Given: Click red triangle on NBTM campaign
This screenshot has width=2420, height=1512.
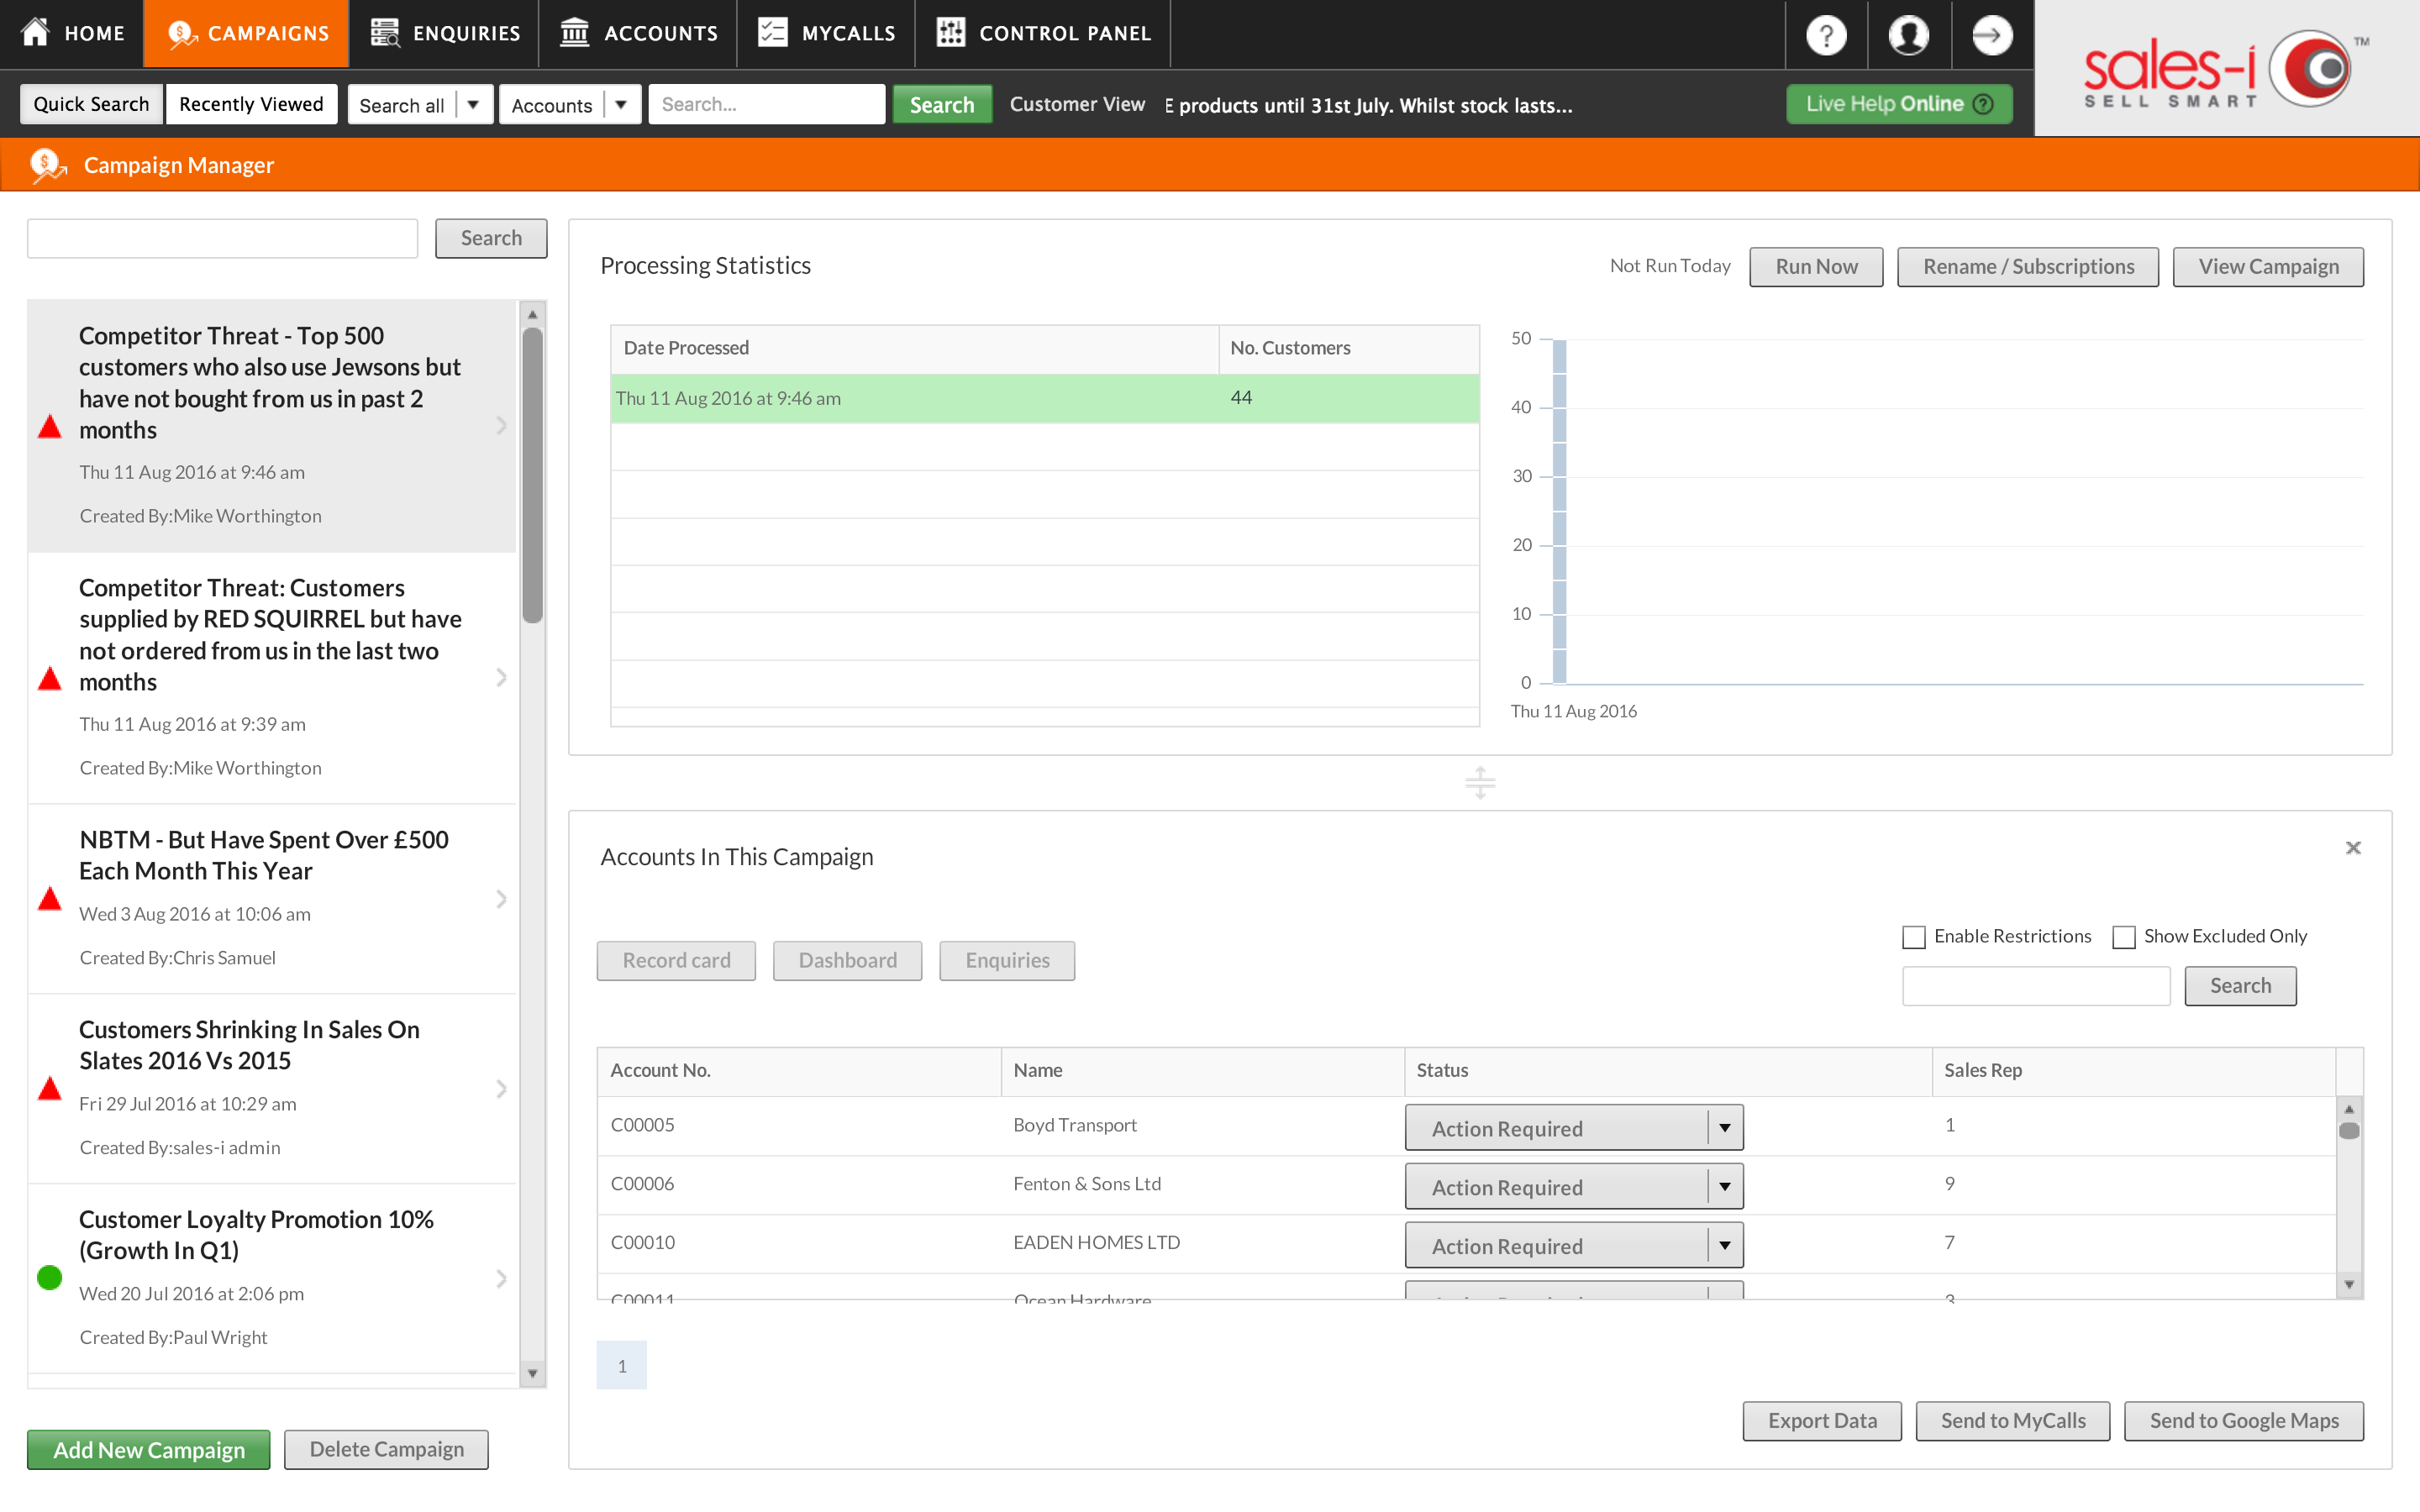Looking at the screenshot, I should [49, 898].
